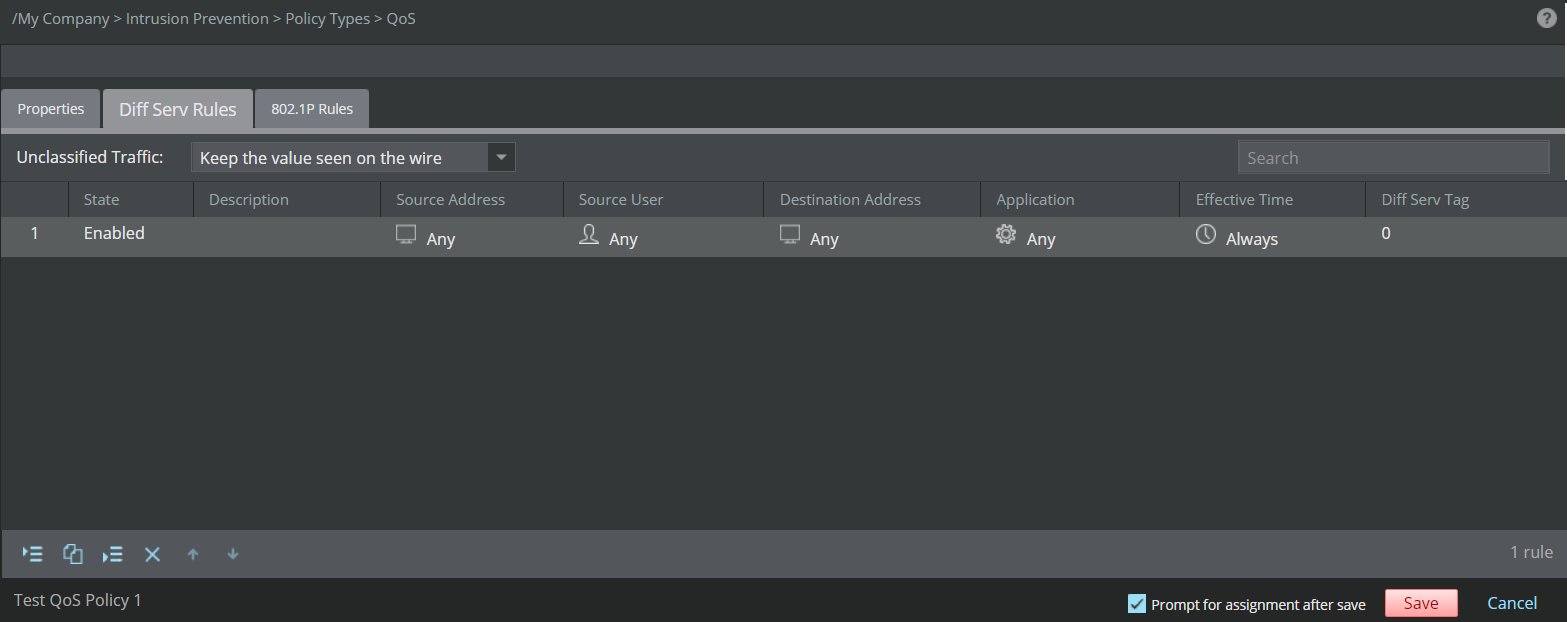This screenshot has width=1567, height=622.
Task: Click the Test QoS Policy 1 label
Action: click(x=78, y=601)
